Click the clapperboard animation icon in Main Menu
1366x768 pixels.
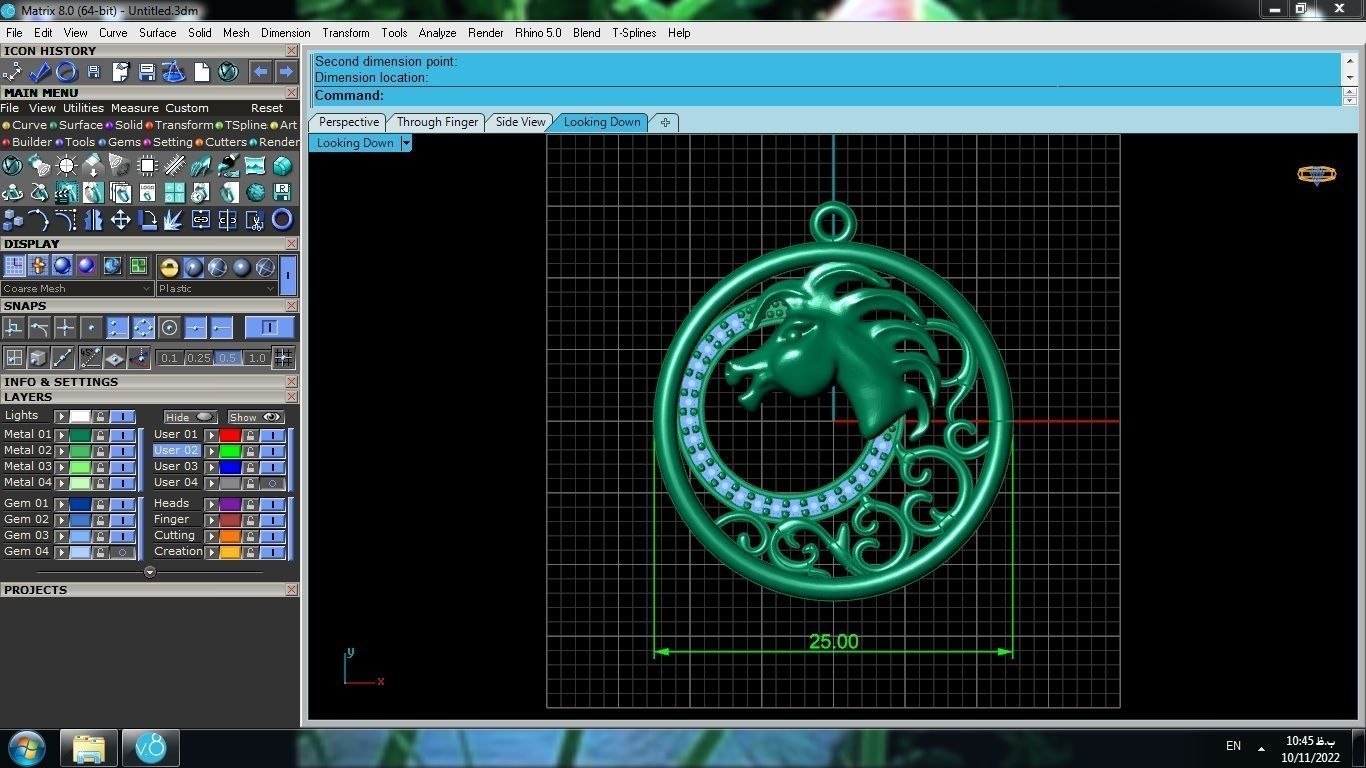67,192
